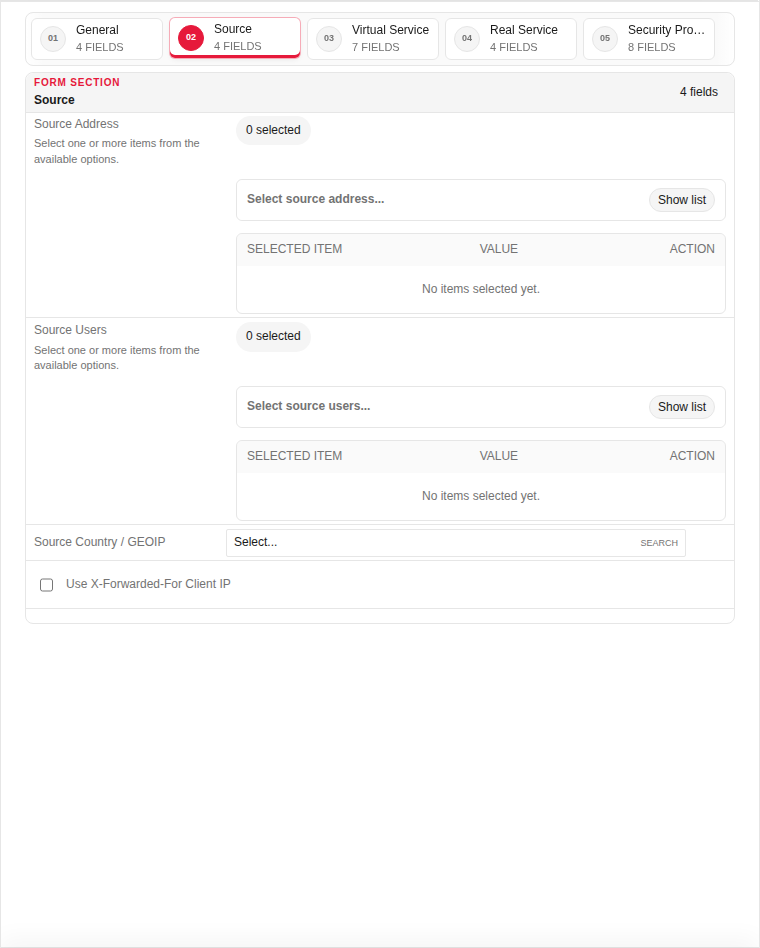Screen dimensions: 760x948
Task: Click the 03 step badge for Virtual Service
Action: coord(329,39)
